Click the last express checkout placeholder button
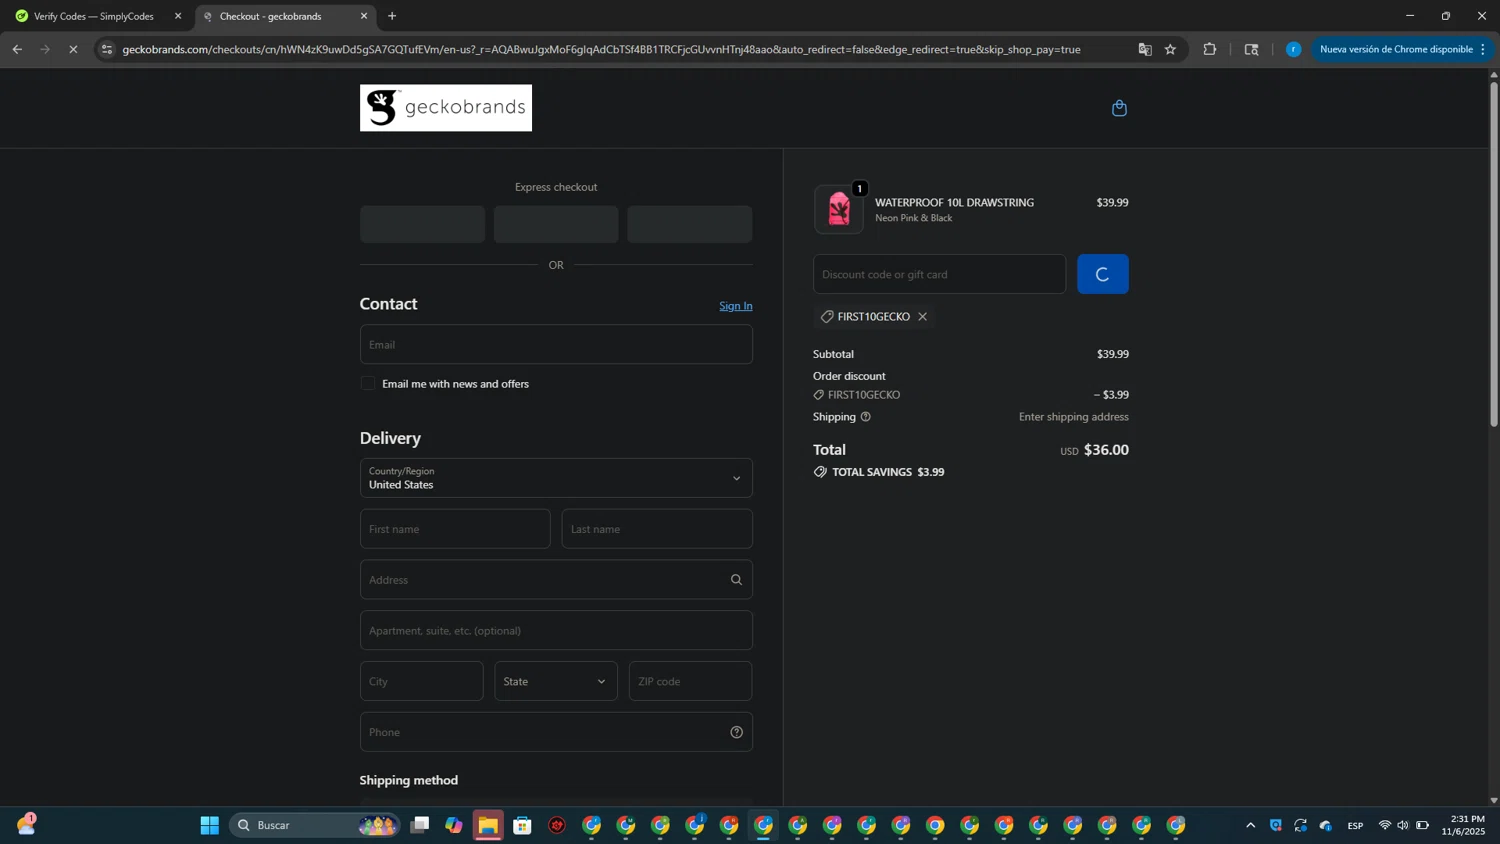Image resolution: width=1500 pixels, height=844 pixels. click(x=690, y=224)
